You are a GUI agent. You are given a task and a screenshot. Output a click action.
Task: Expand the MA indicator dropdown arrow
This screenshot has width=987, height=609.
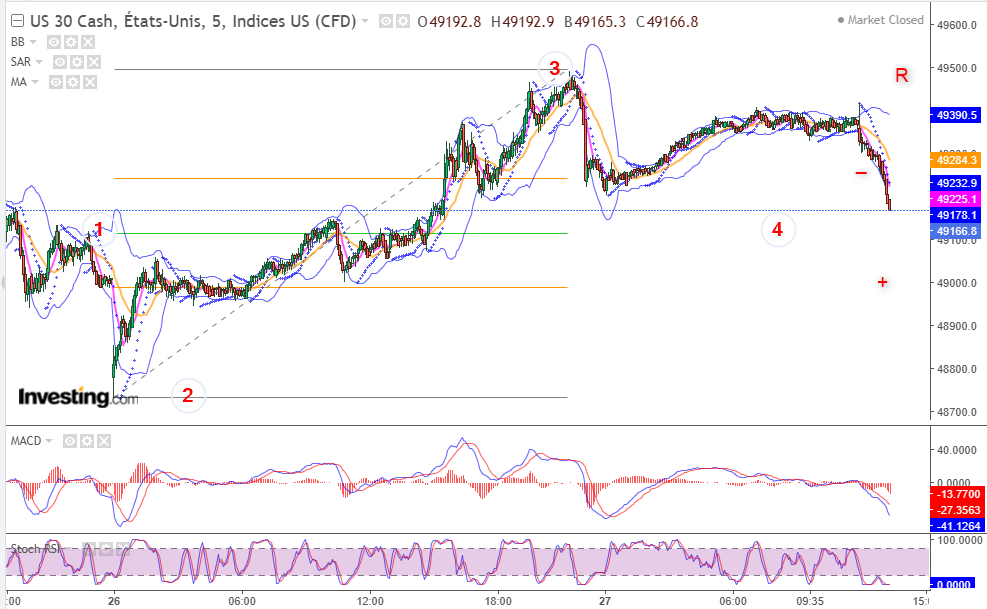35,83
